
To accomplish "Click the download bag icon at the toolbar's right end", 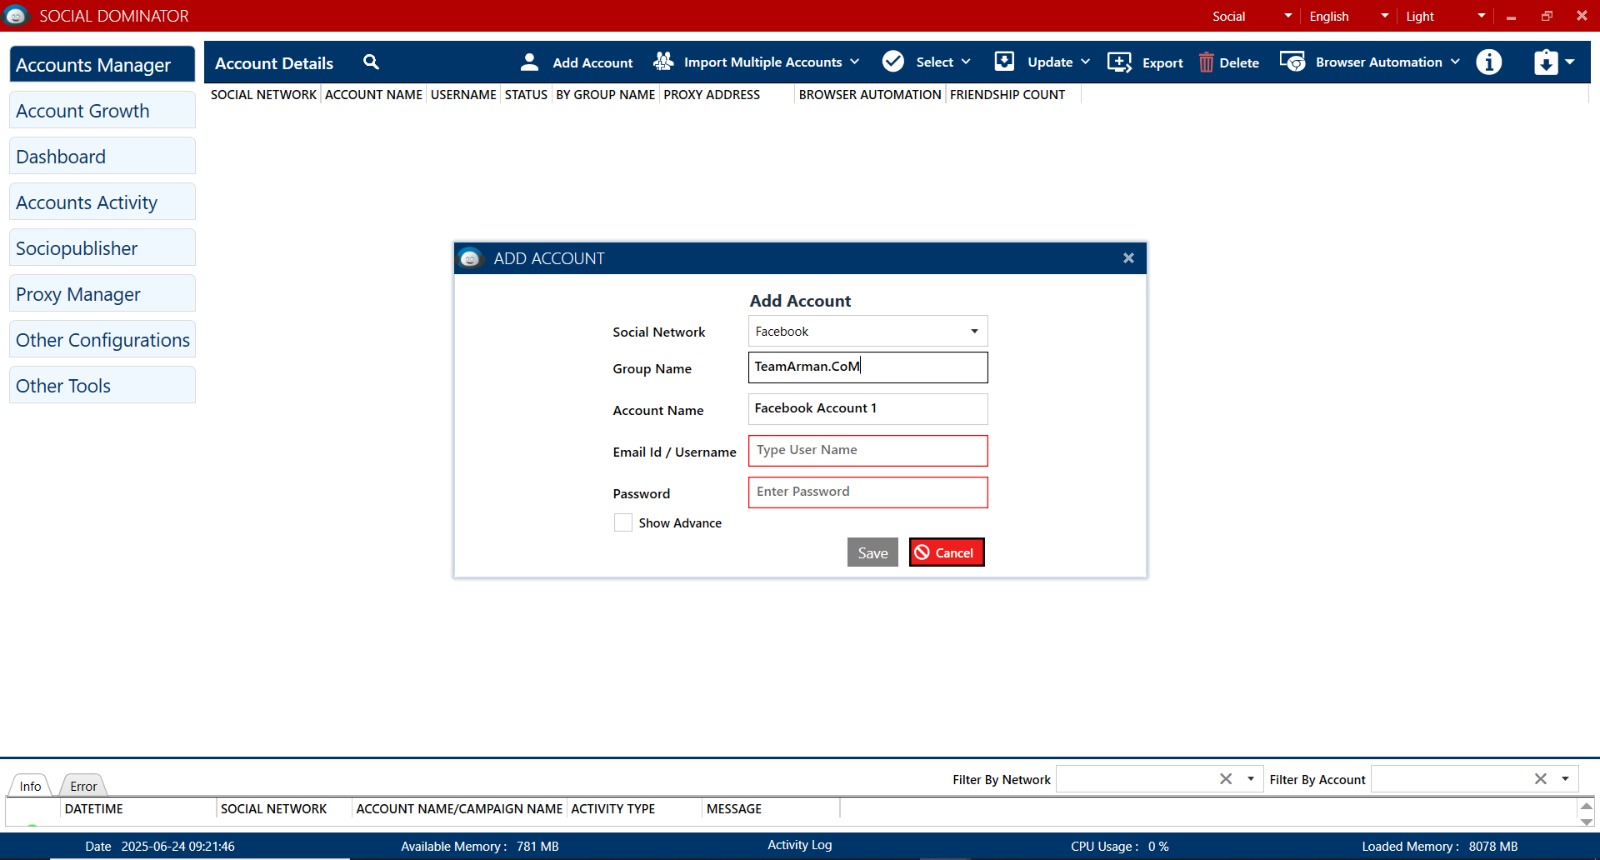I will [1546, 62].
